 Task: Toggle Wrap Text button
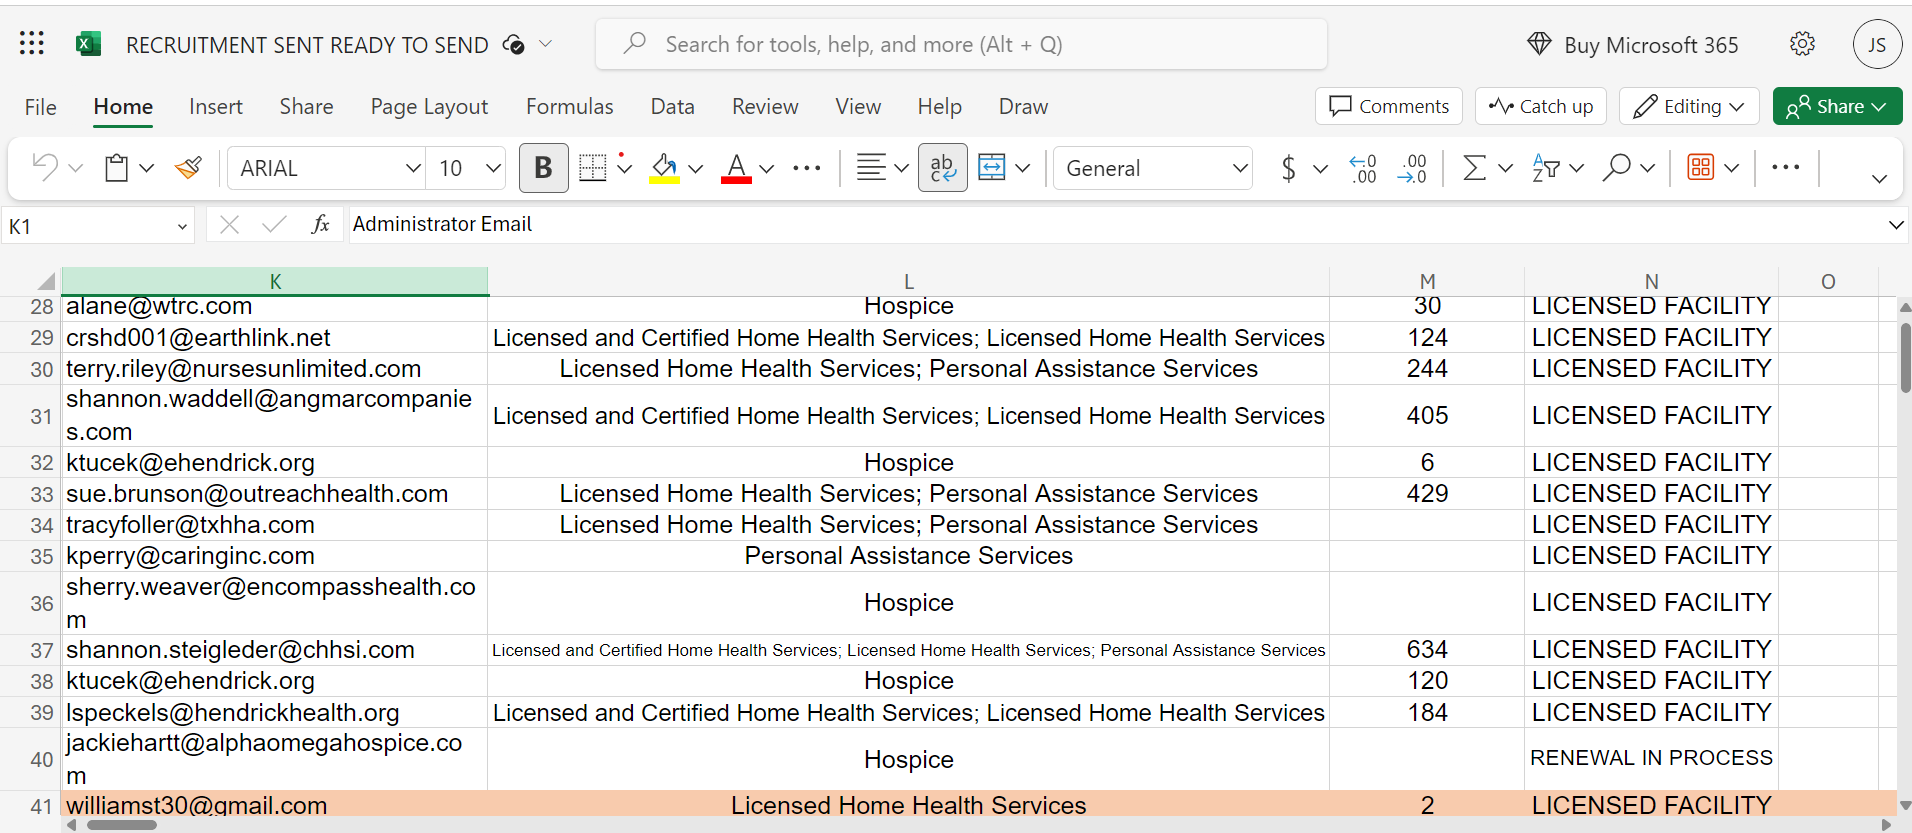pos(942,168)
